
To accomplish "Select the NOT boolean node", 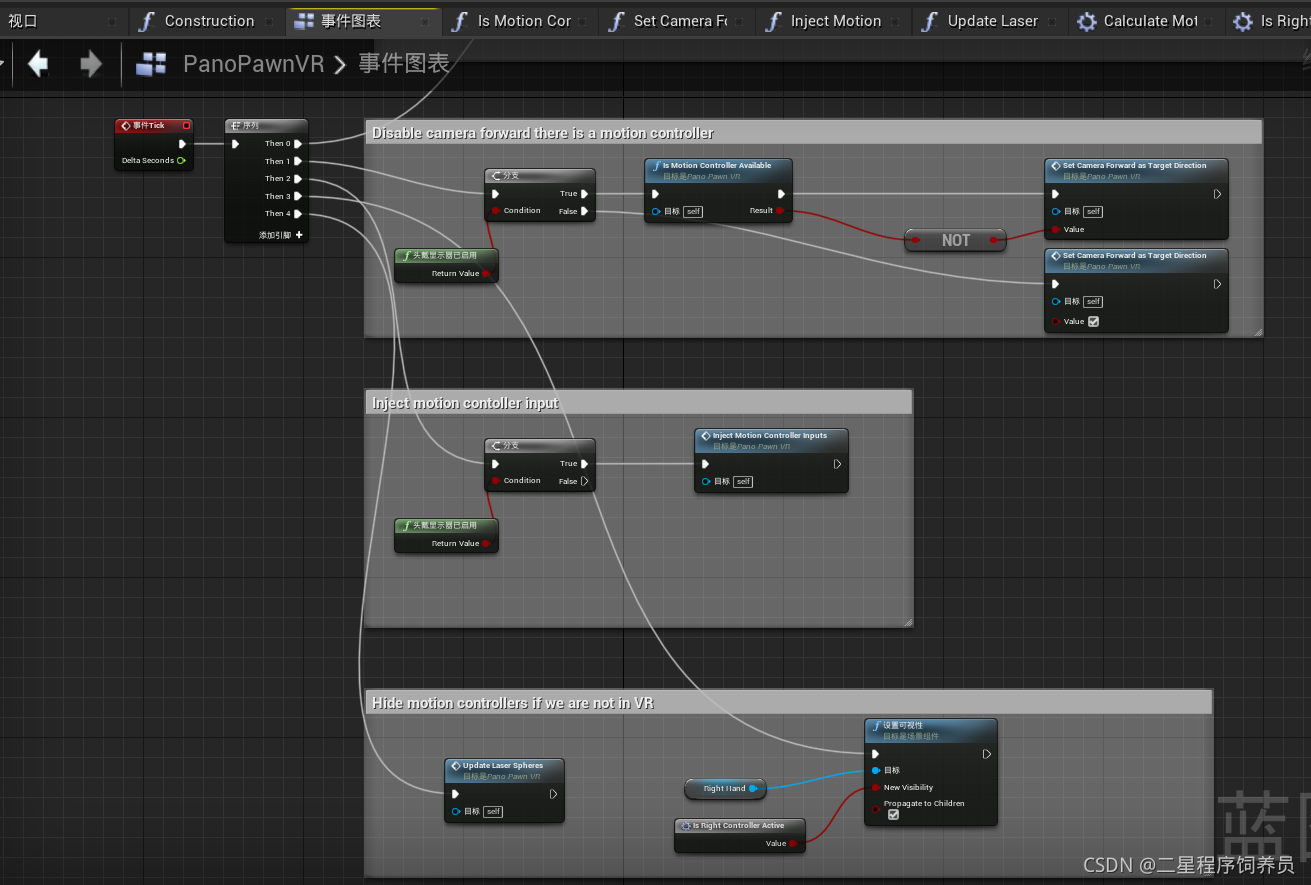I will coord(956,240).
